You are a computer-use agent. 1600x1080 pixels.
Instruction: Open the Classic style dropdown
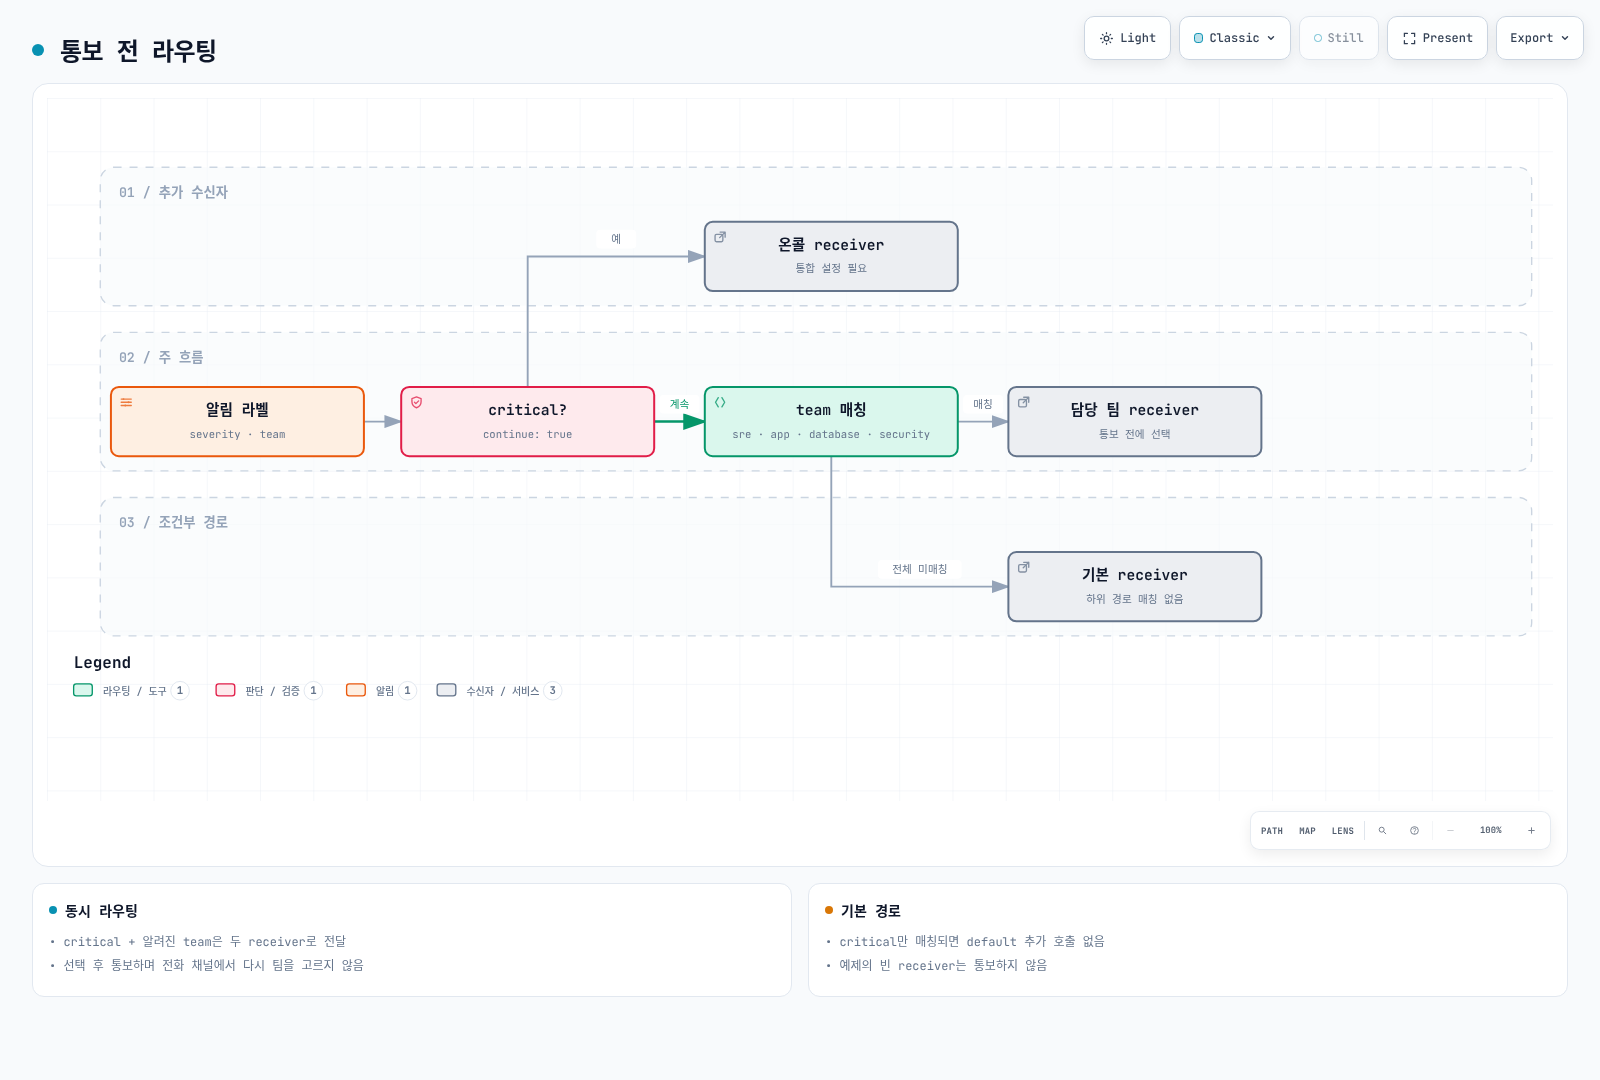(1235, 38)
